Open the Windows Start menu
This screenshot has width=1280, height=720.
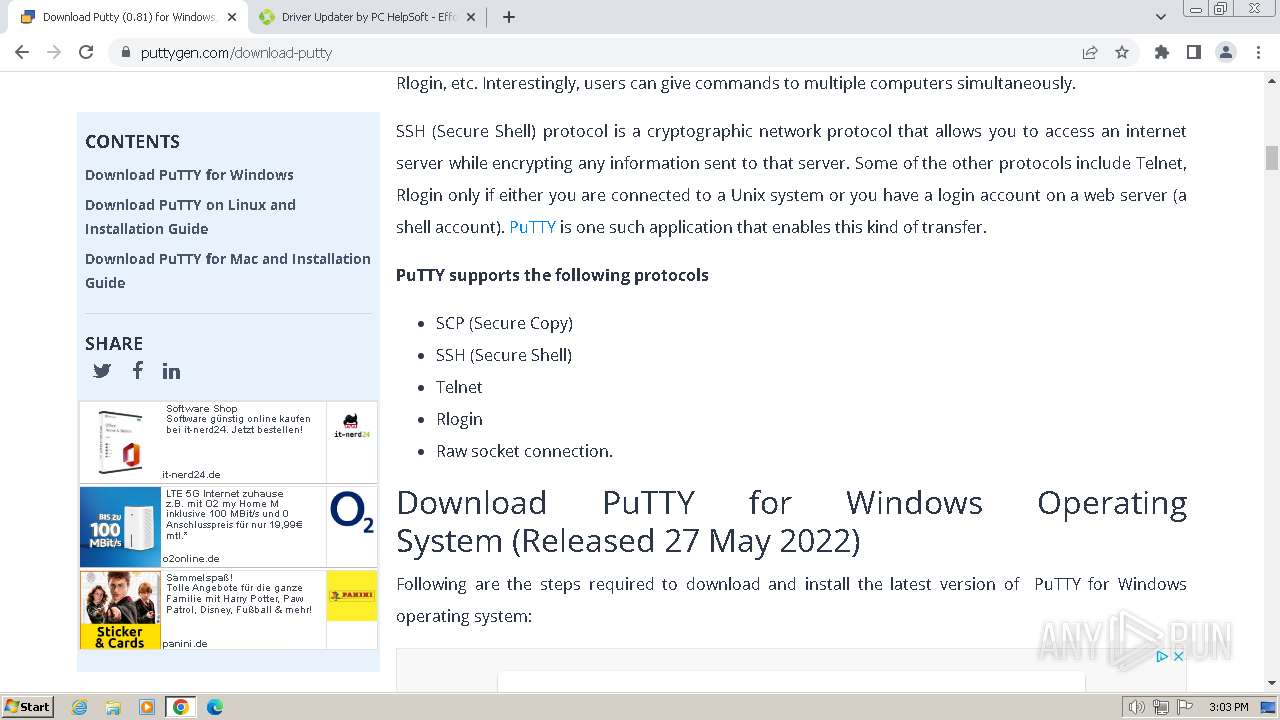tap(27, 707)
